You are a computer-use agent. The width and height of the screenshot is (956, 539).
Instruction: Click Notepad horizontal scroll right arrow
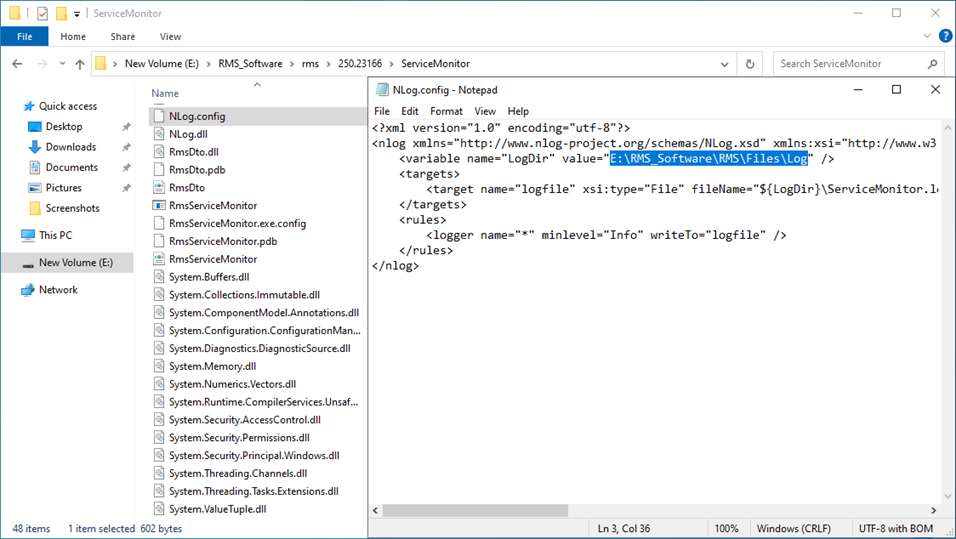coord(933,510)
